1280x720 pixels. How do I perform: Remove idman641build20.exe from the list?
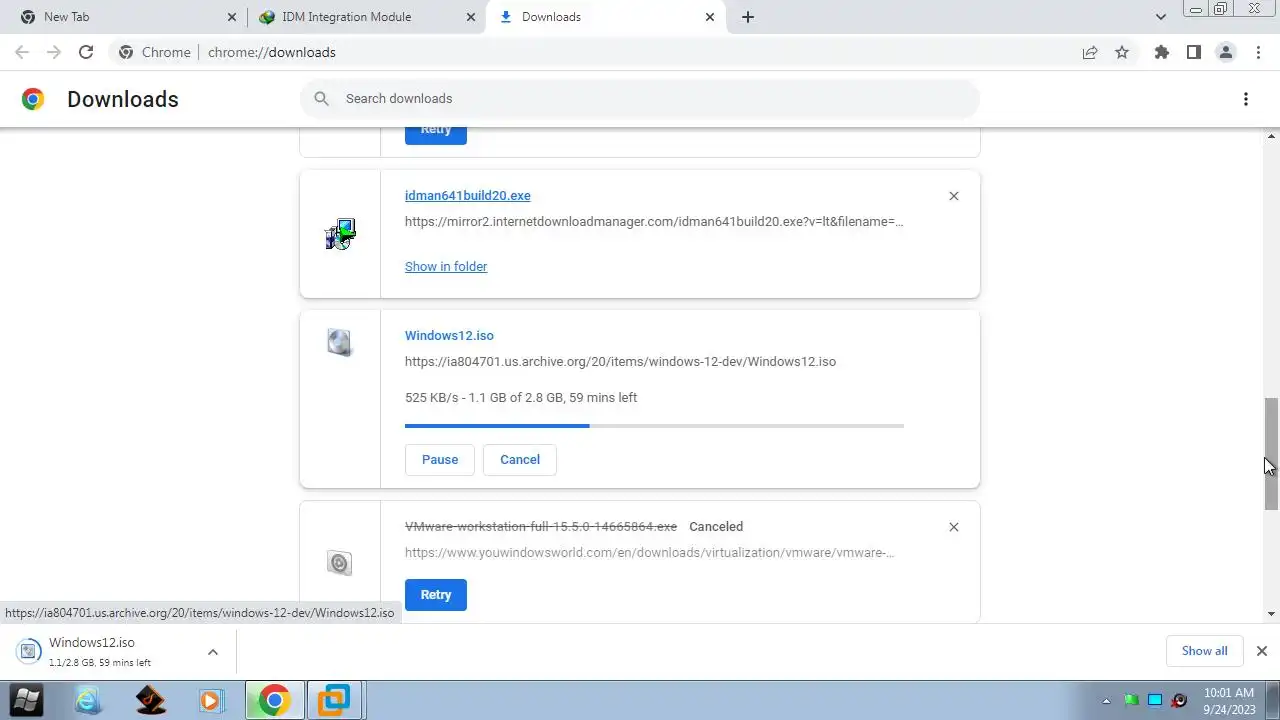[954, 196]
